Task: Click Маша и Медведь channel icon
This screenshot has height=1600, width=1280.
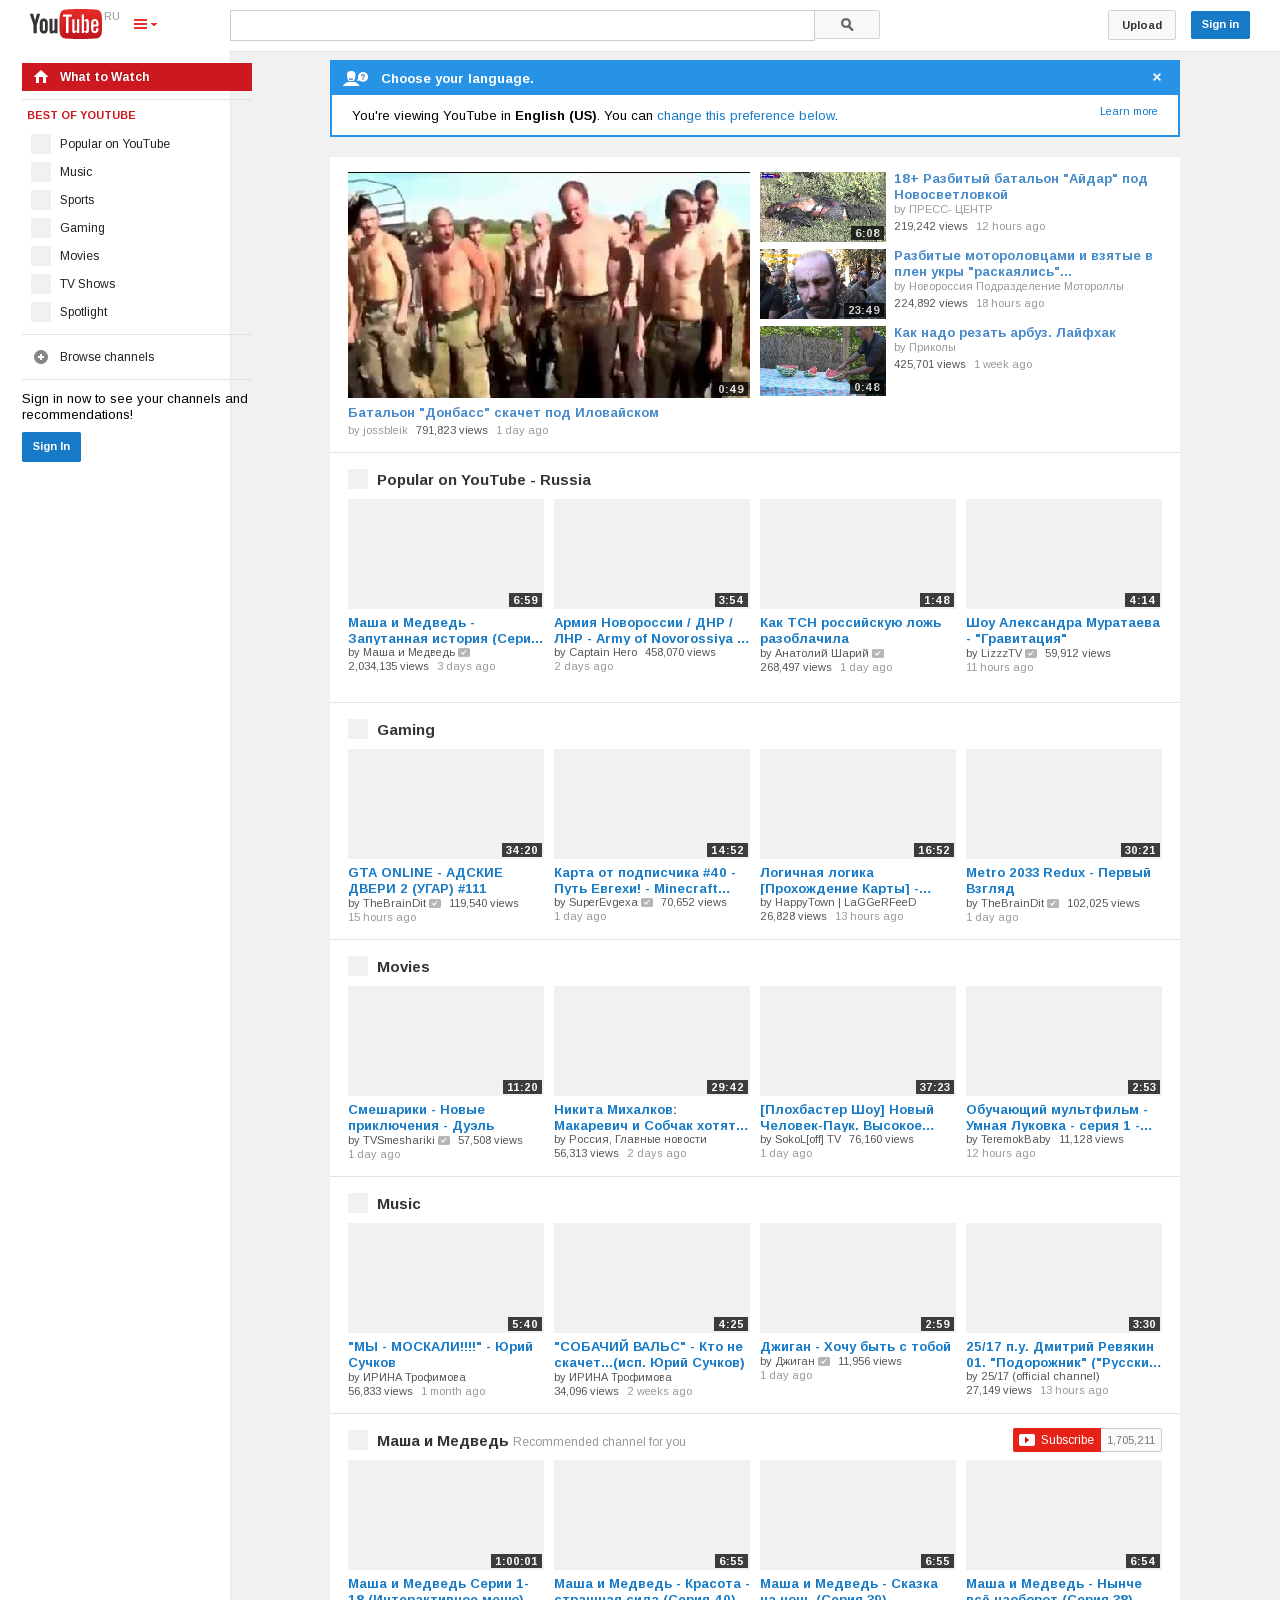Action: click(x=358, y=1440)
